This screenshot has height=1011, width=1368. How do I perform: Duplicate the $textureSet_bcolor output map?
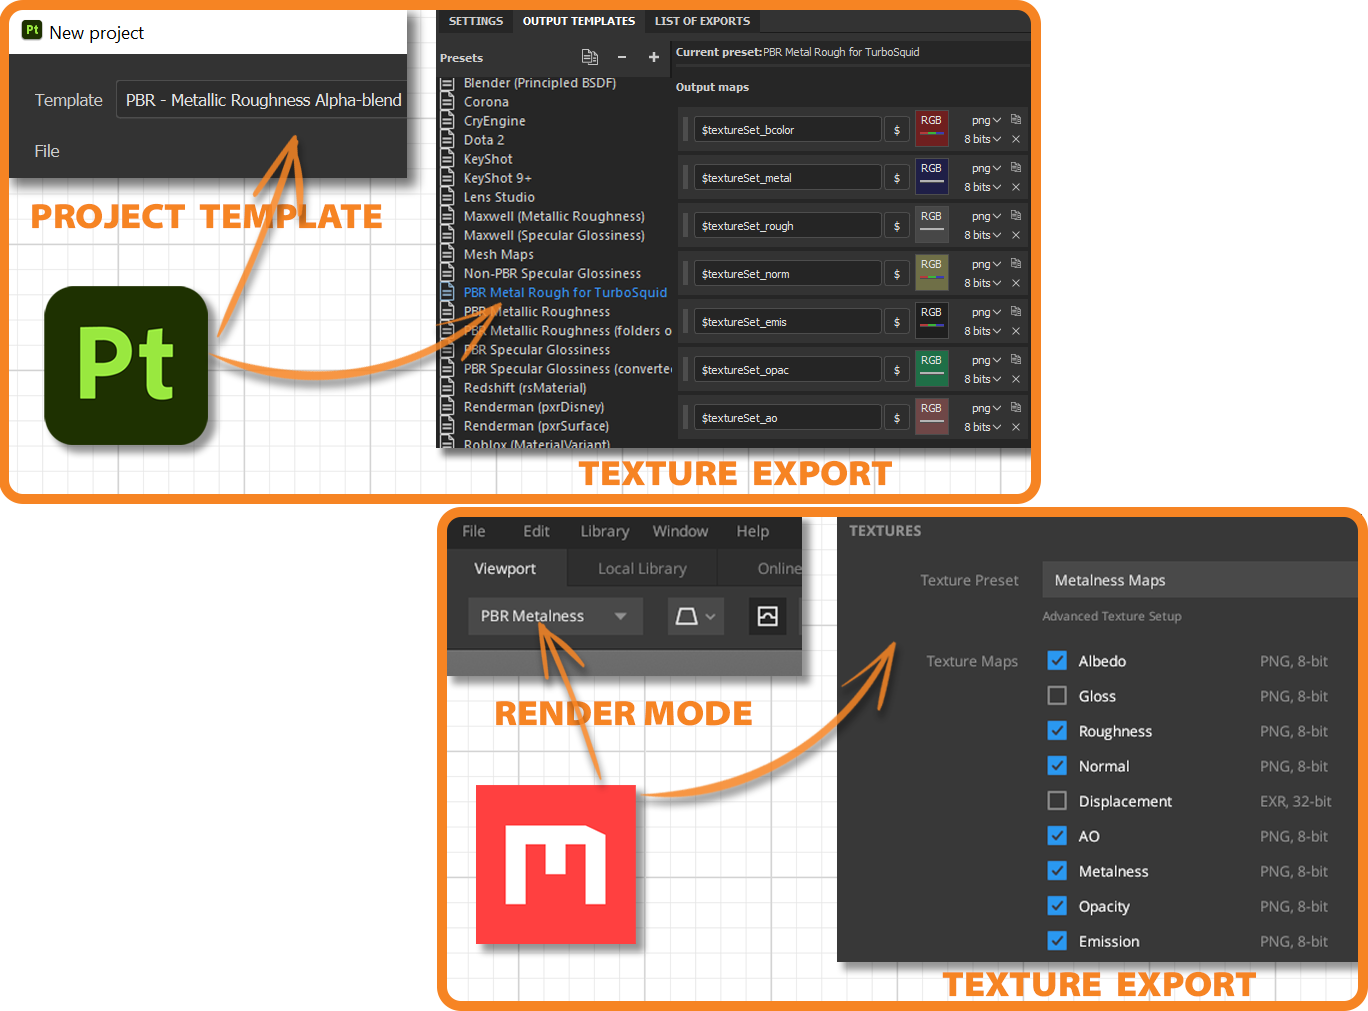(1016, 119)
